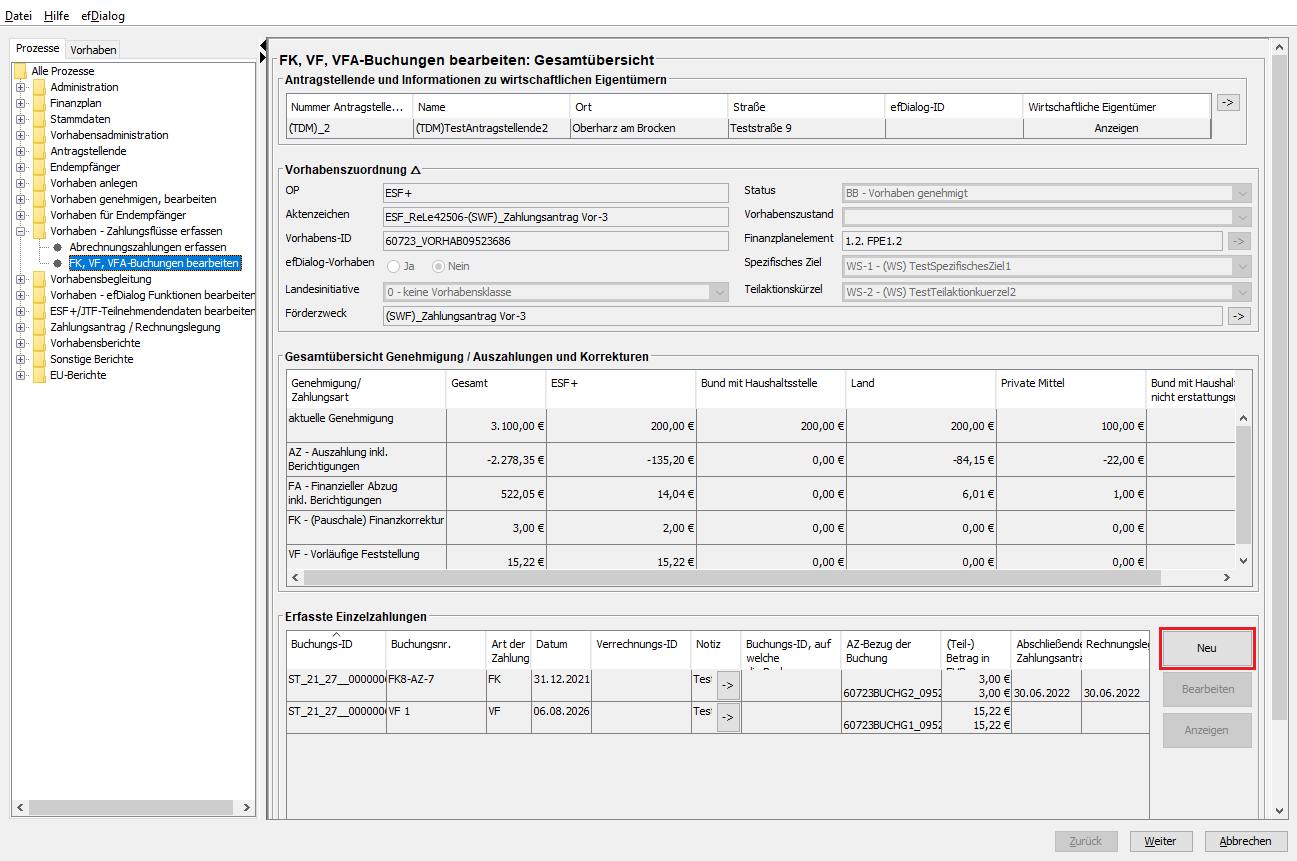This screenshot has width=1297, height=861.
Task: Open Notiz arrow for FK8-AZ-7 row
Action: click(728, 686)
